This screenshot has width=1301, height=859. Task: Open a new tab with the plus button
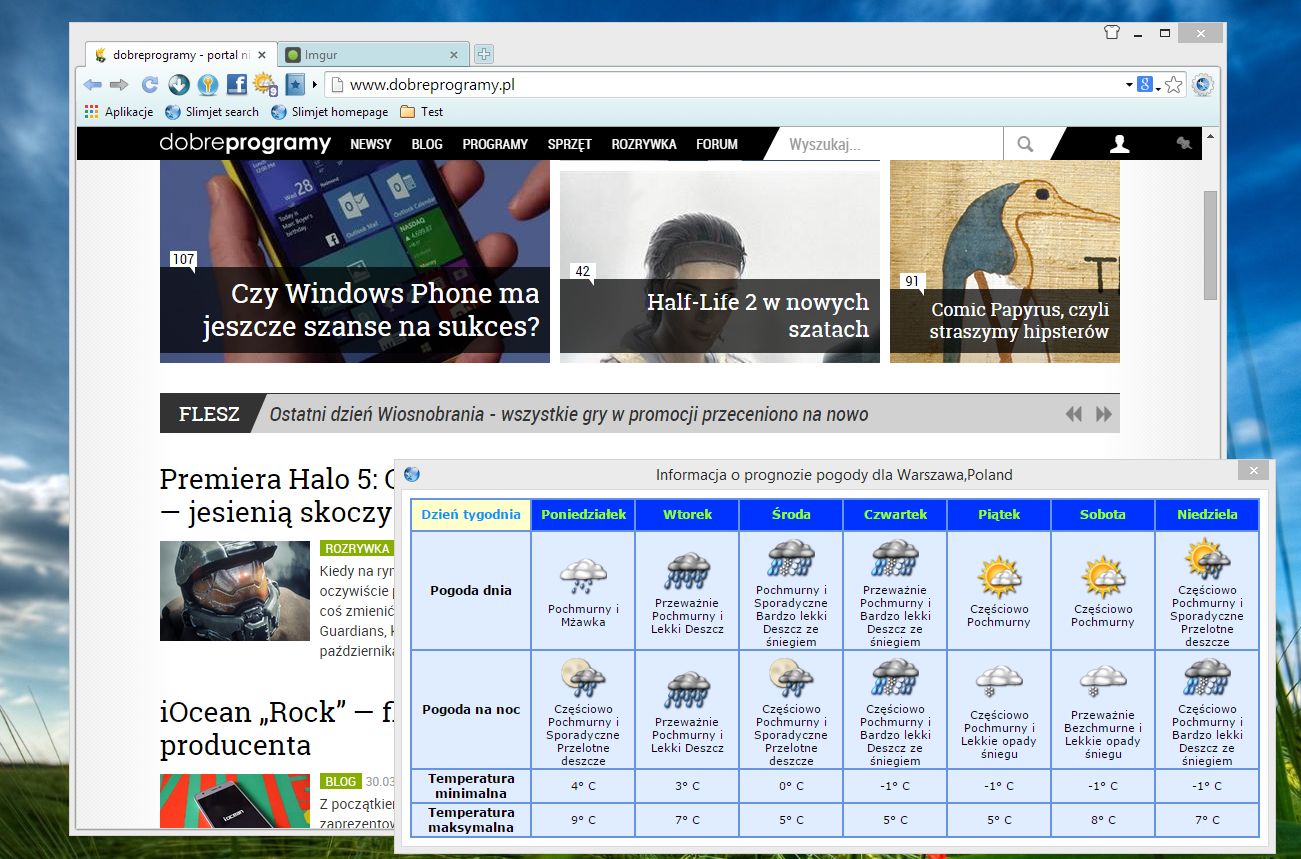coord(483,54)
